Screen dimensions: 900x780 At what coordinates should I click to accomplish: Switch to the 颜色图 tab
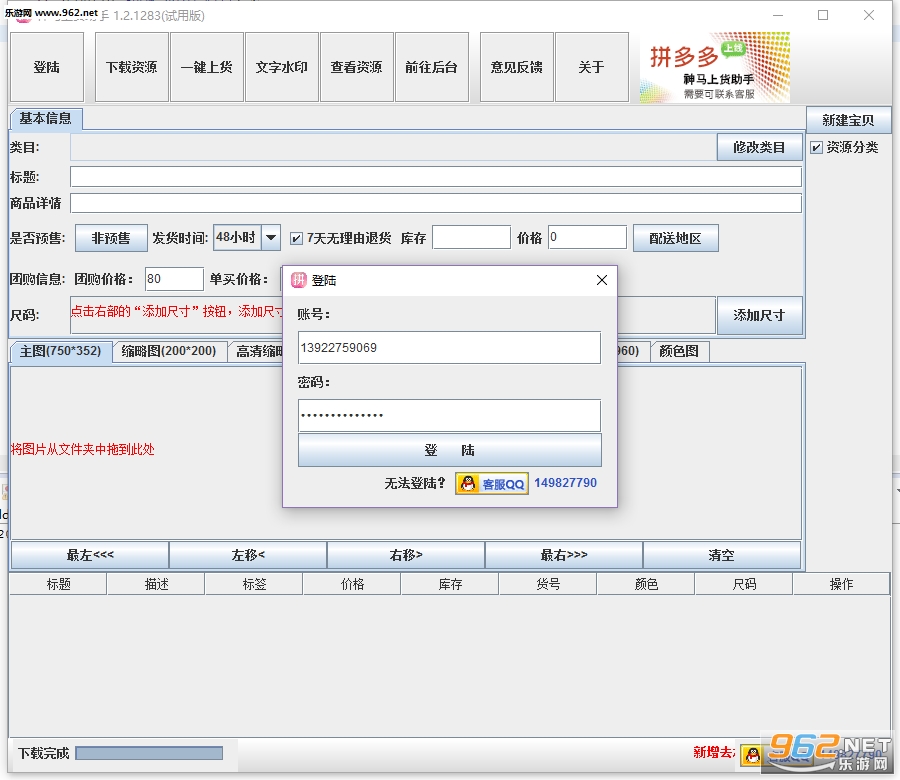pos(680,351)
